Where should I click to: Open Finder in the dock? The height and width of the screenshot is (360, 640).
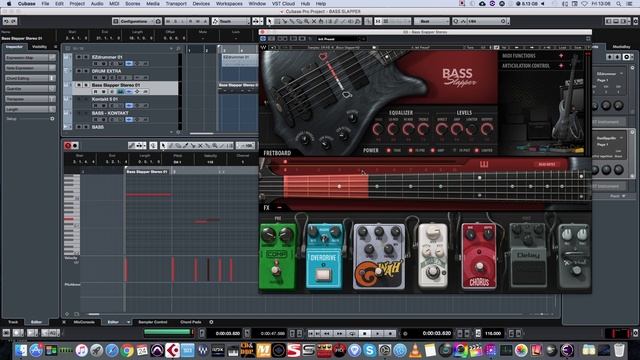[21, 350]
